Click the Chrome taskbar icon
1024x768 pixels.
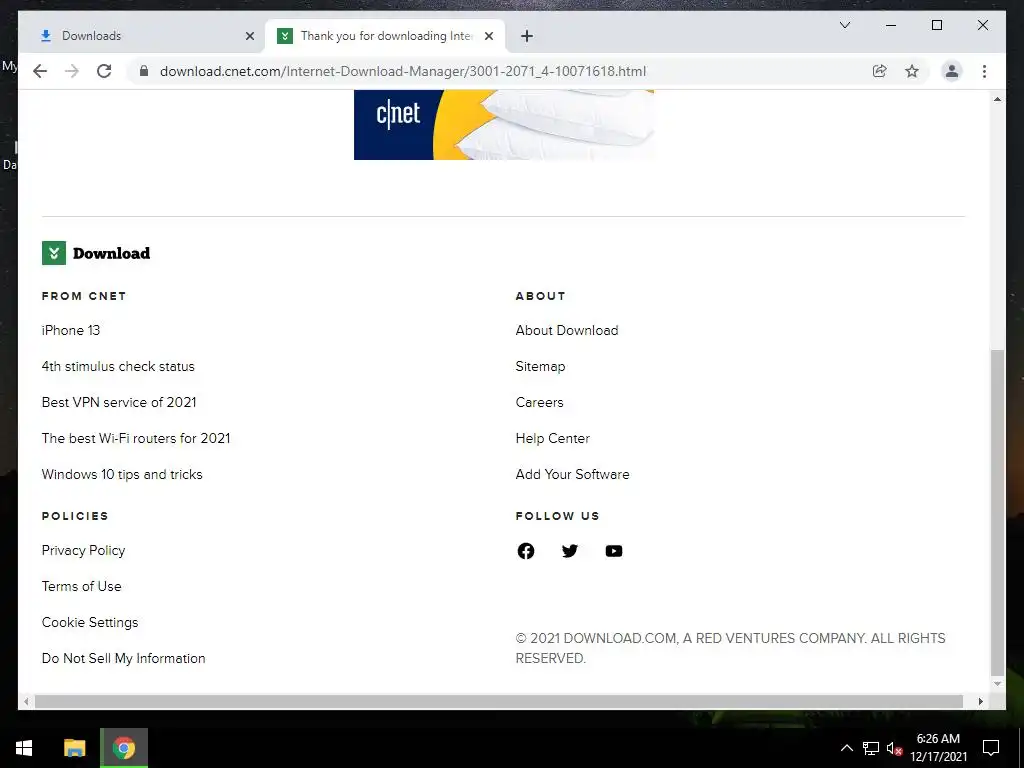point(123,748)
